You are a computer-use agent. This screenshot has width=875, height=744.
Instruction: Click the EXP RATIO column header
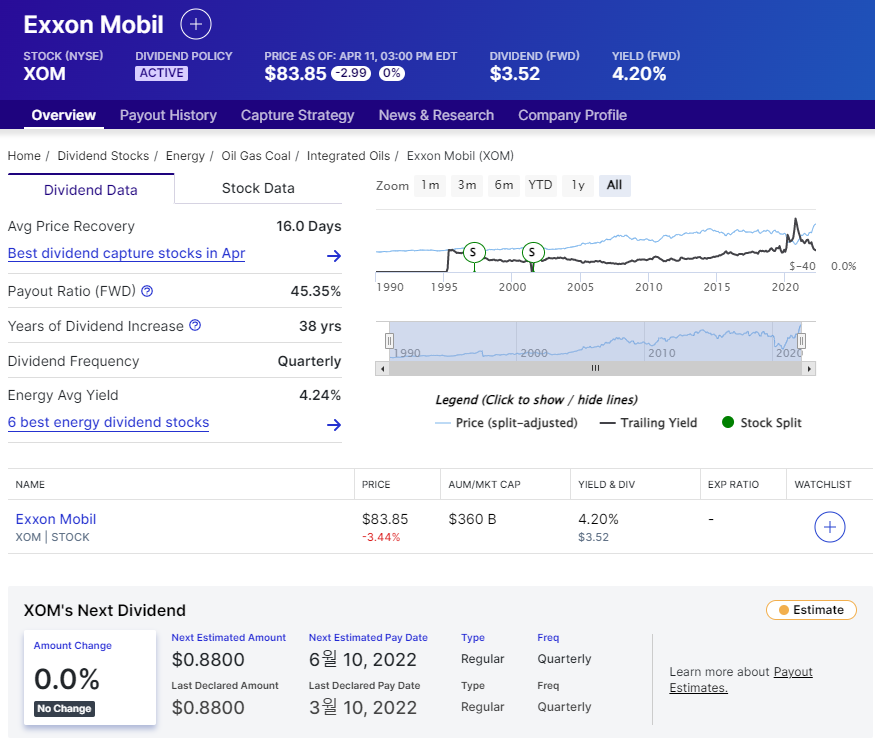(733, 484)
